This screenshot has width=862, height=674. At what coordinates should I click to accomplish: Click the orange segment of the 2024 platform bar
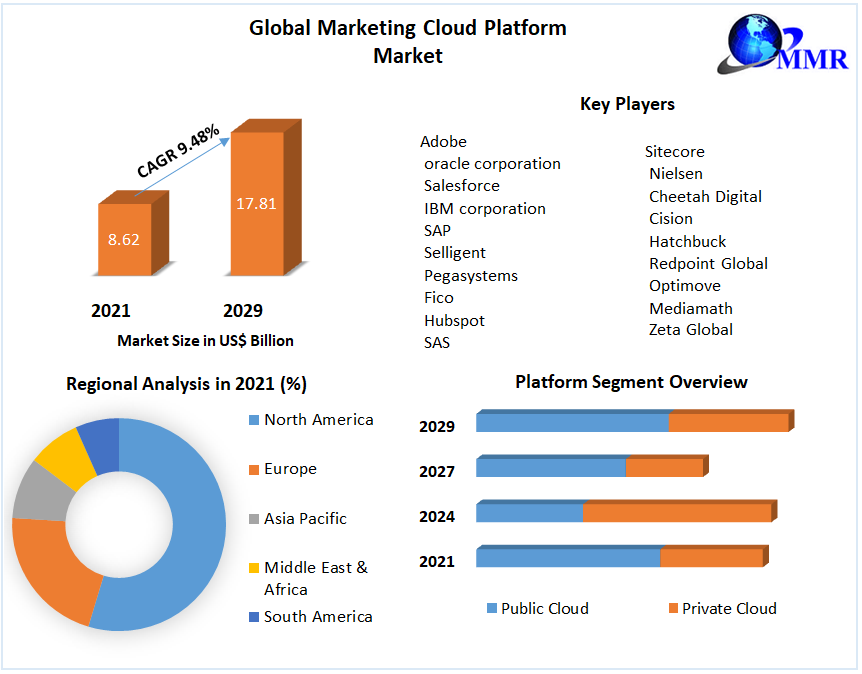(x=676, y=512)
